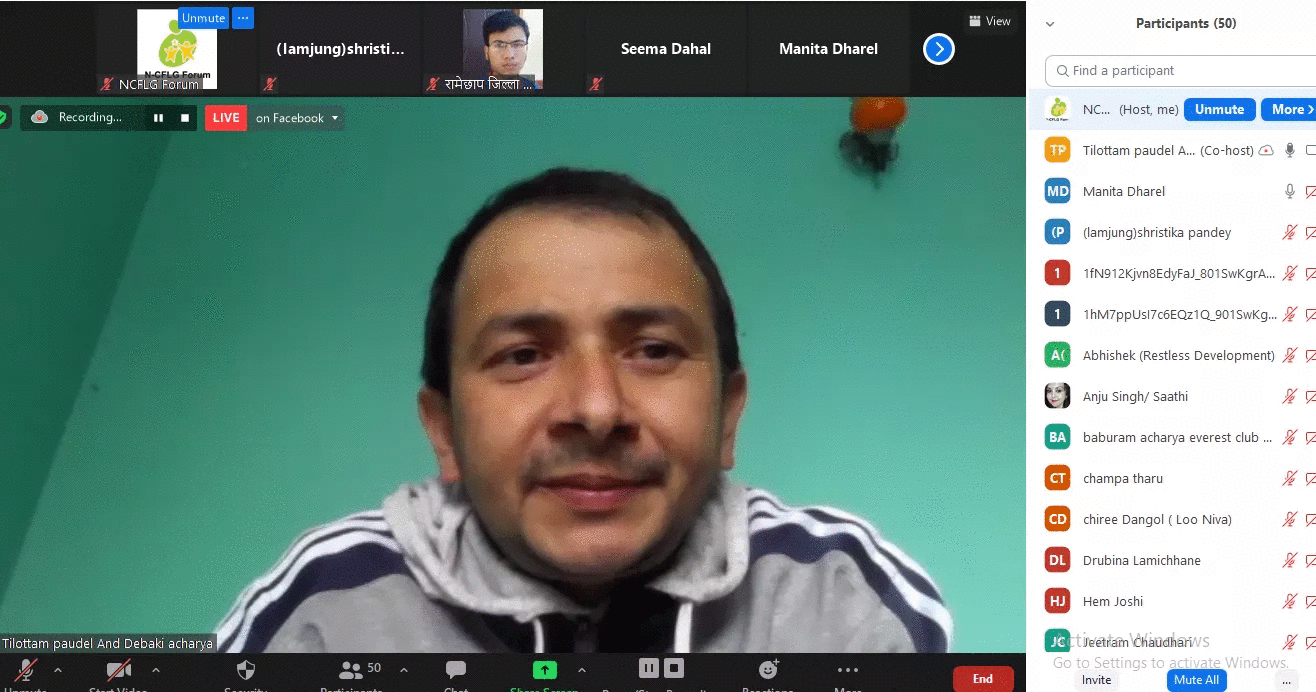Toggle camera with the Start Video icon
The width and height of the screenshot is (1316, 692).
click(x=118, y=670)
